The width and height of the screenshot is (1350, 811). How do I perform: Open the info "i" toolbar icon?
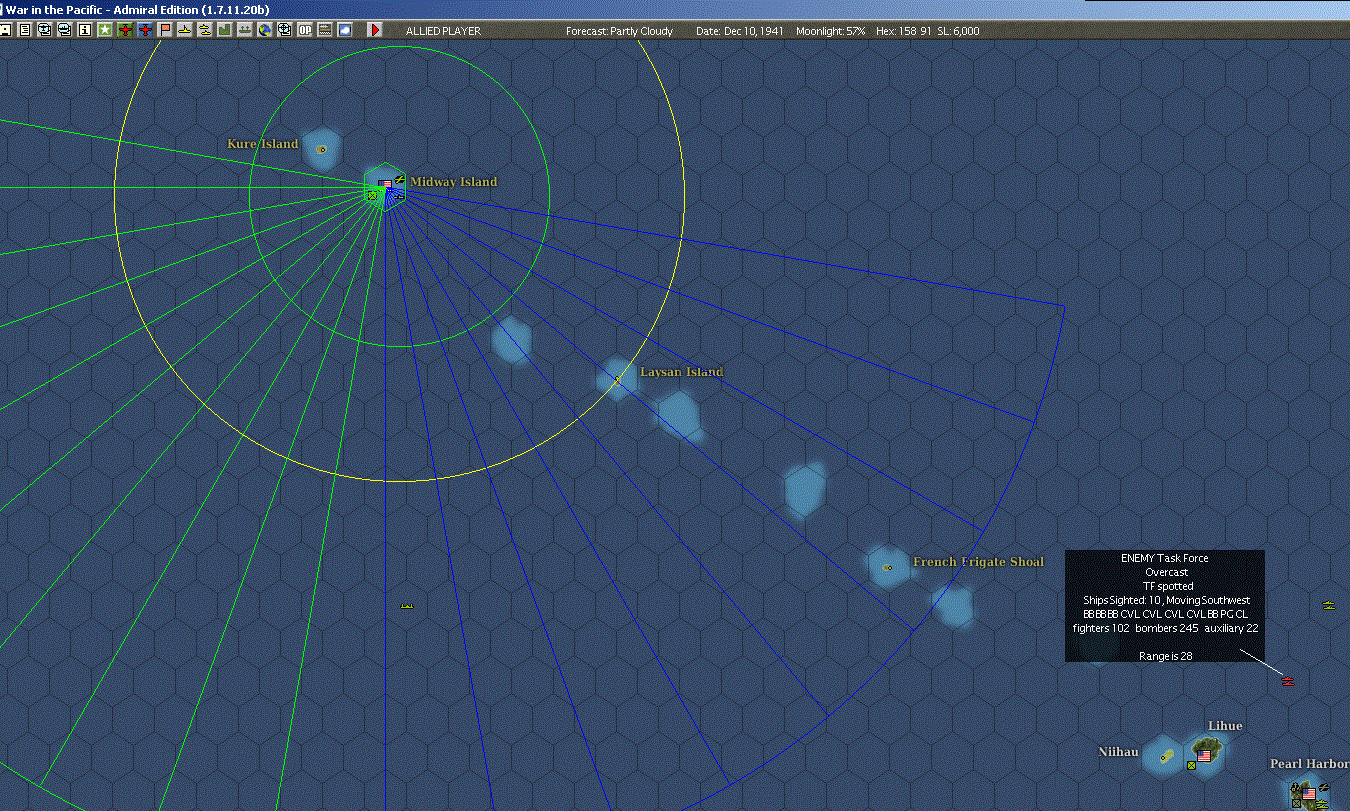coord(84,30)
